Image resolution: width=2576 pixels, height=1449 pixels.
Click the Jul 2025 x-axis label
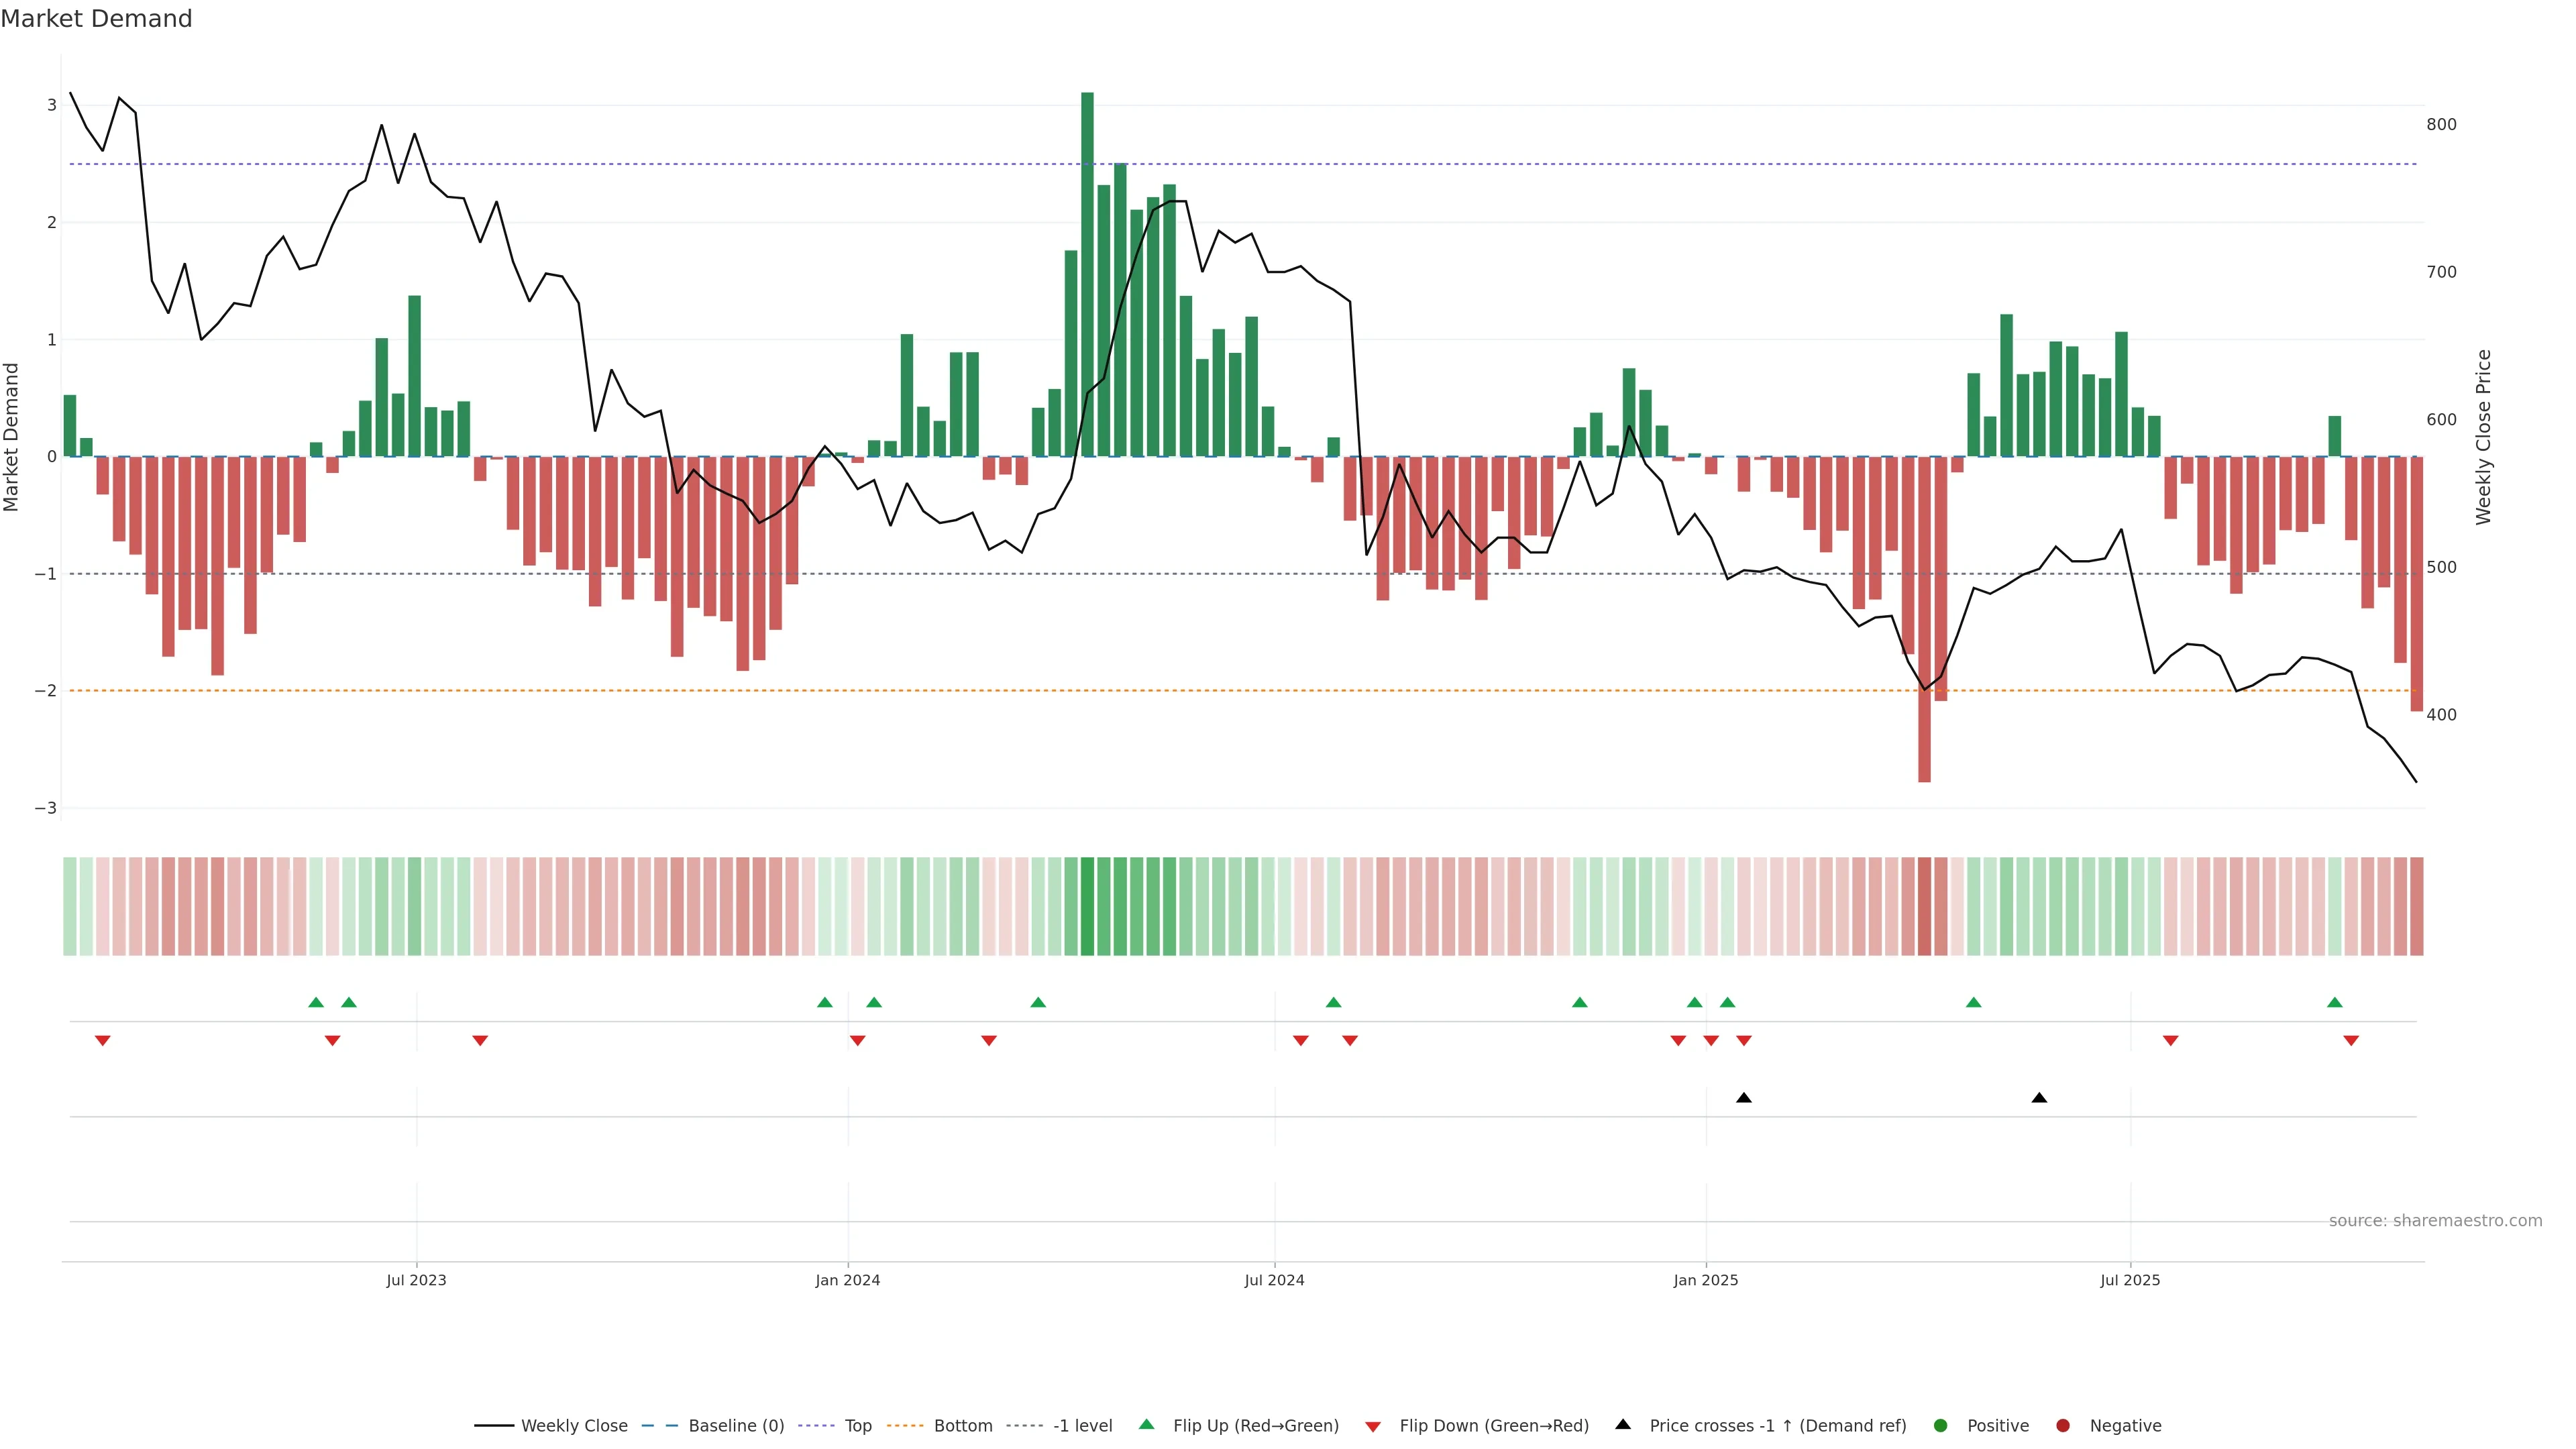pyautogui.click(x=2130, y=1280)
